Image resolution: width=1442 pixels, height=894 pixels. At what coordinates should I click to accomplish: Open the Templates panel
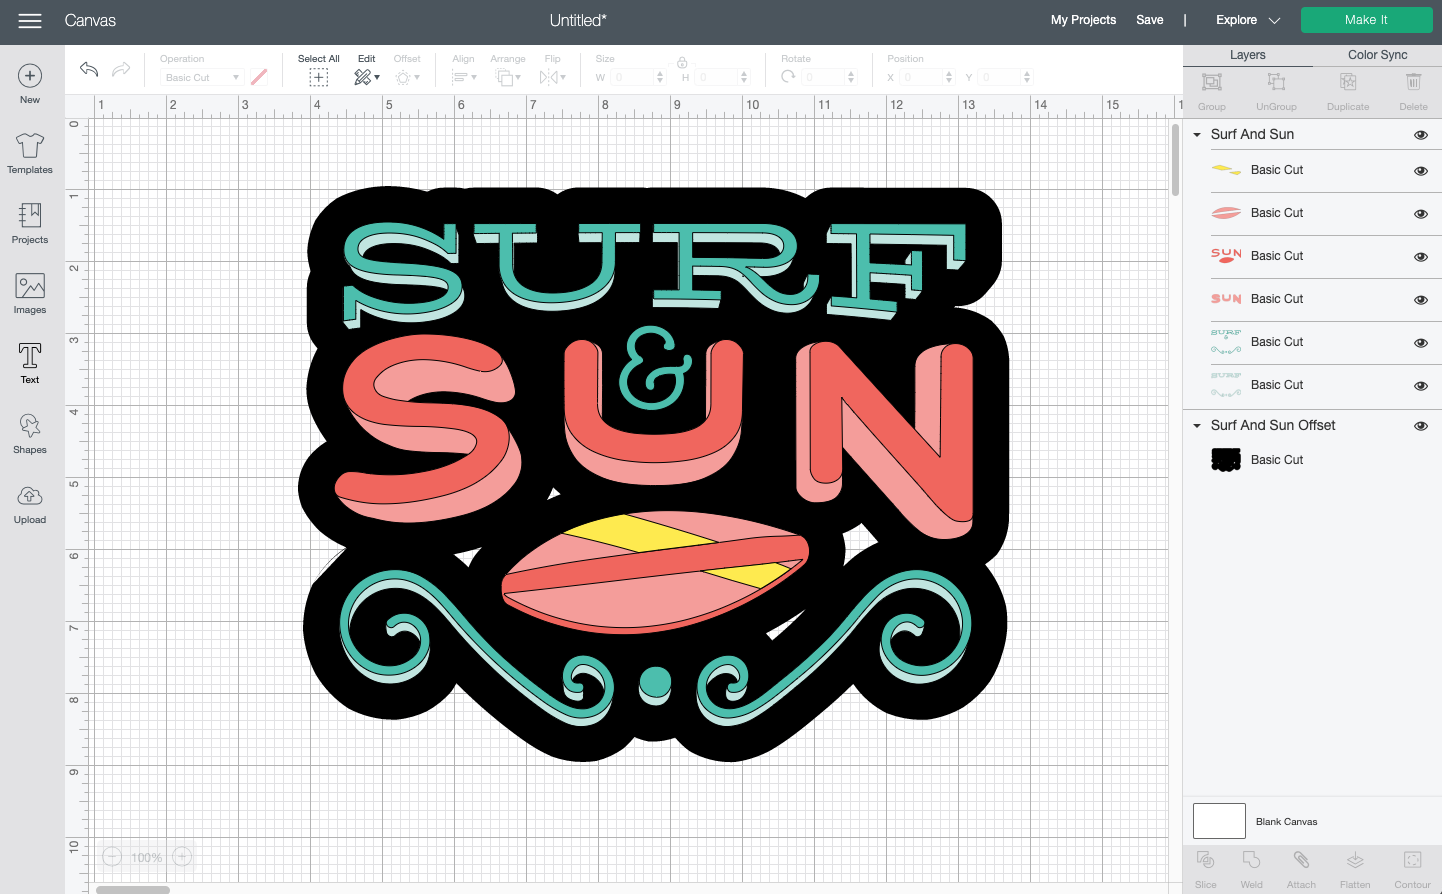point(30,154)
